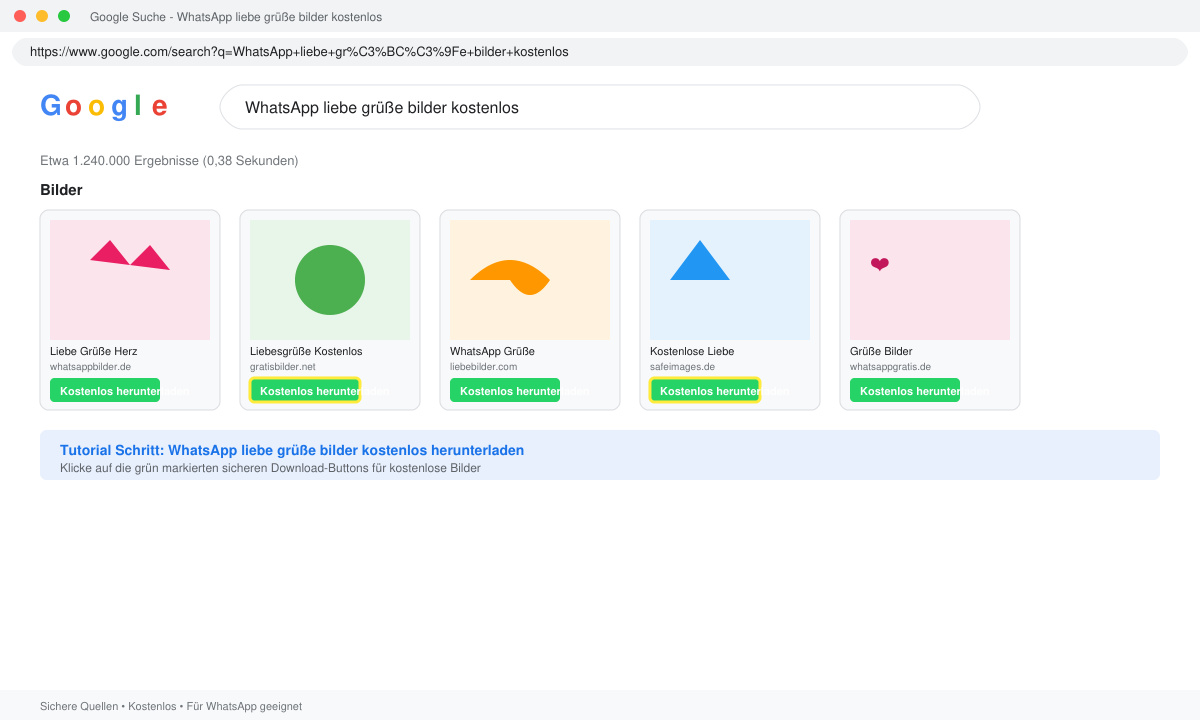This screenshot has width=1200, height=720.
Task: Click the red close window button
Action: 20,16
